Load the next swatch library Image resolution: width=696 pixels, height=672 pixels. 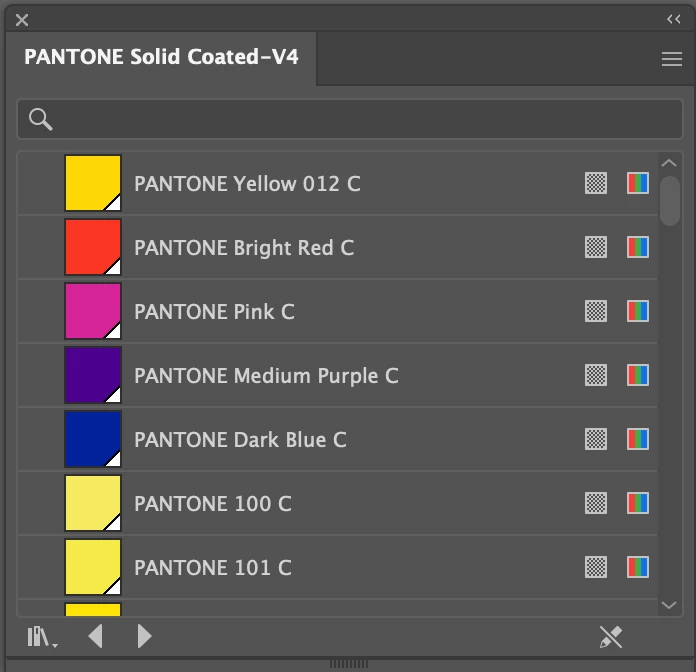(144, 636)
